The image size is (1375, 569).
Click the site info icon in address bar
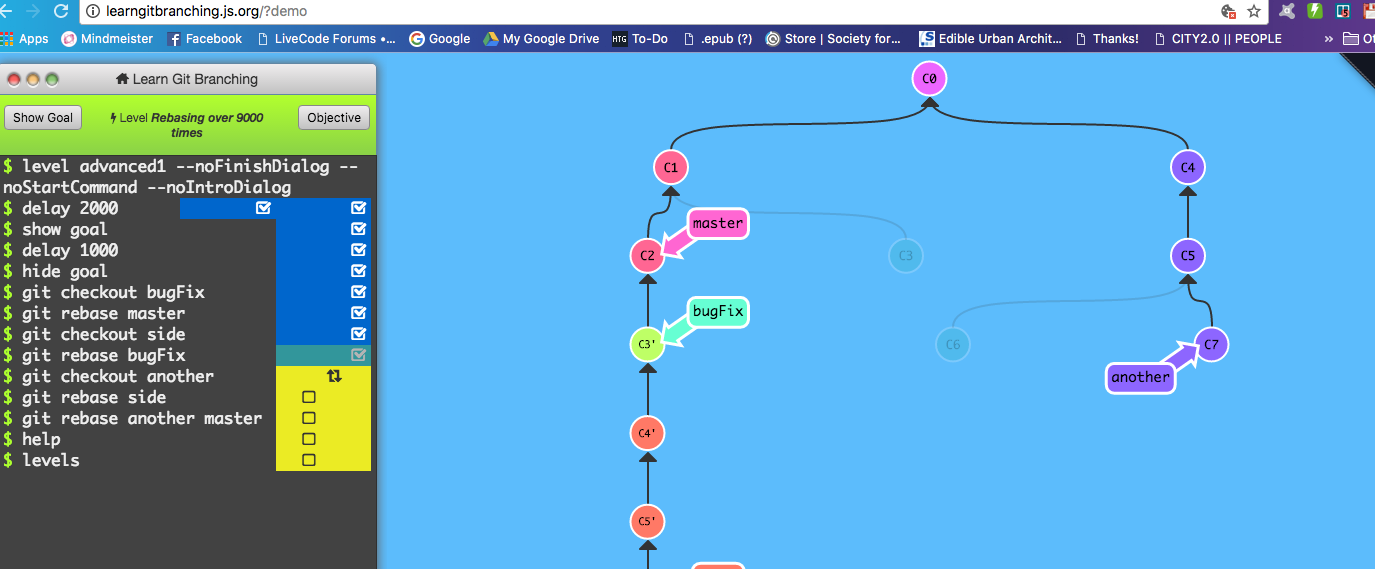click(x=93, y=12)
